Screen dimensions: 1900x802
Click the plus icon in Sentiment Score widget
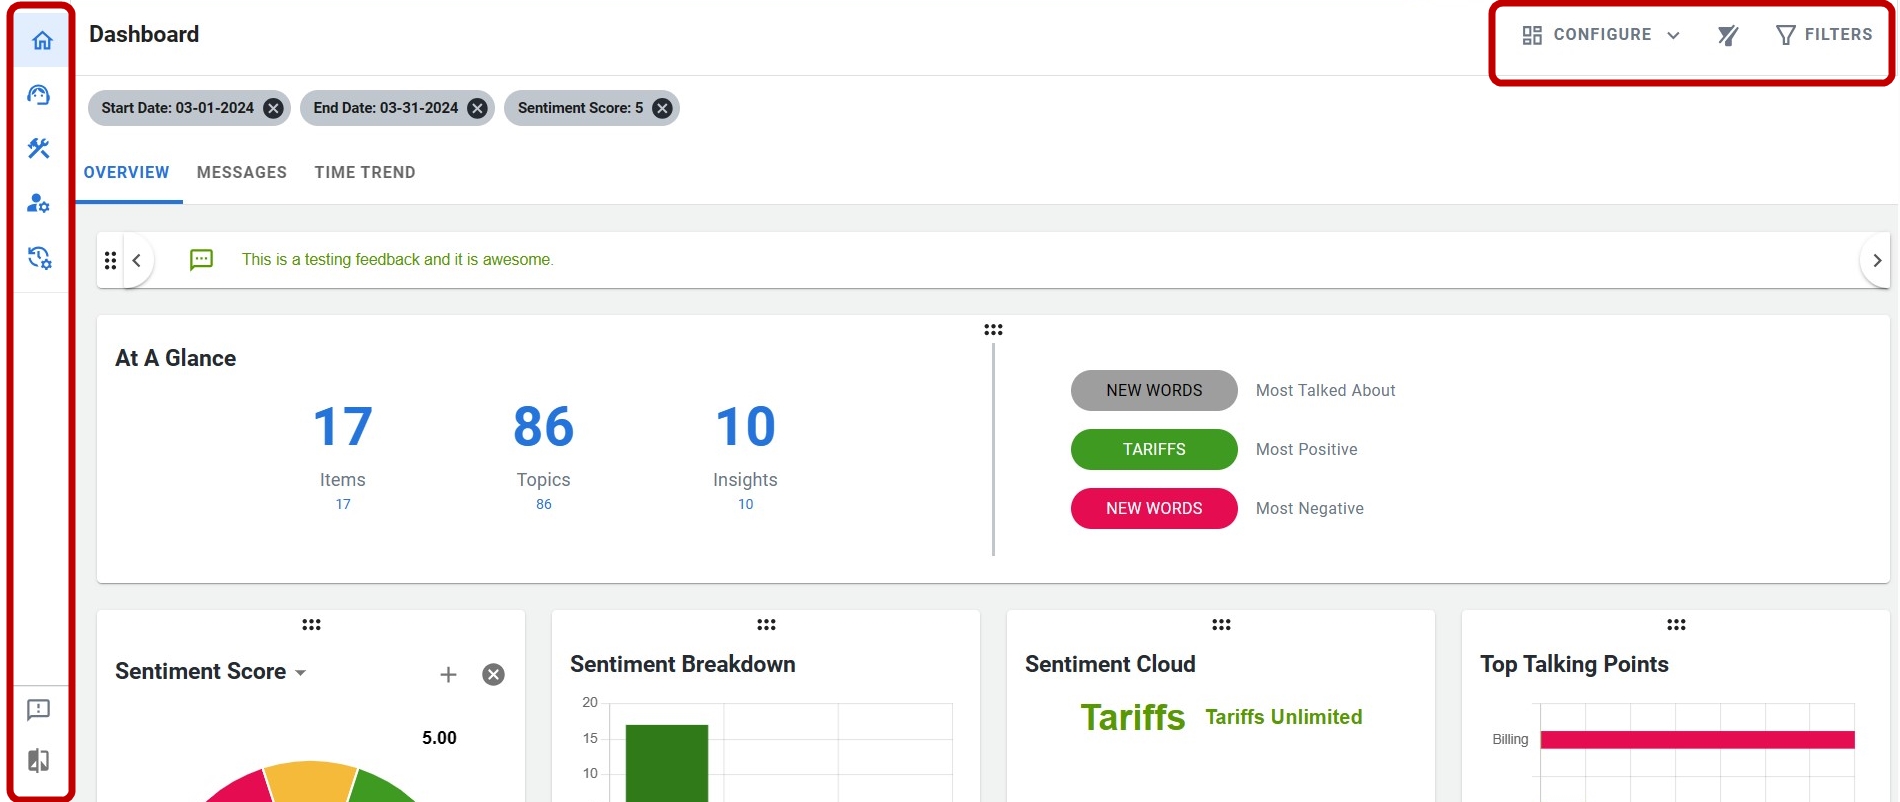click(x=448, y=675)
